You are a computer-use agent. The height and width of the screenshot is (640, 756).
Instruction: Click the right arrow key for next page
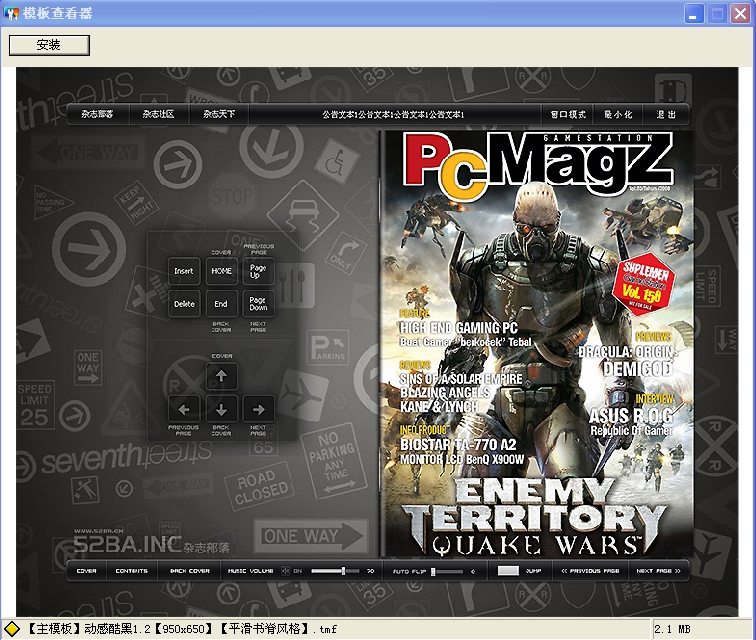(258, 409)
